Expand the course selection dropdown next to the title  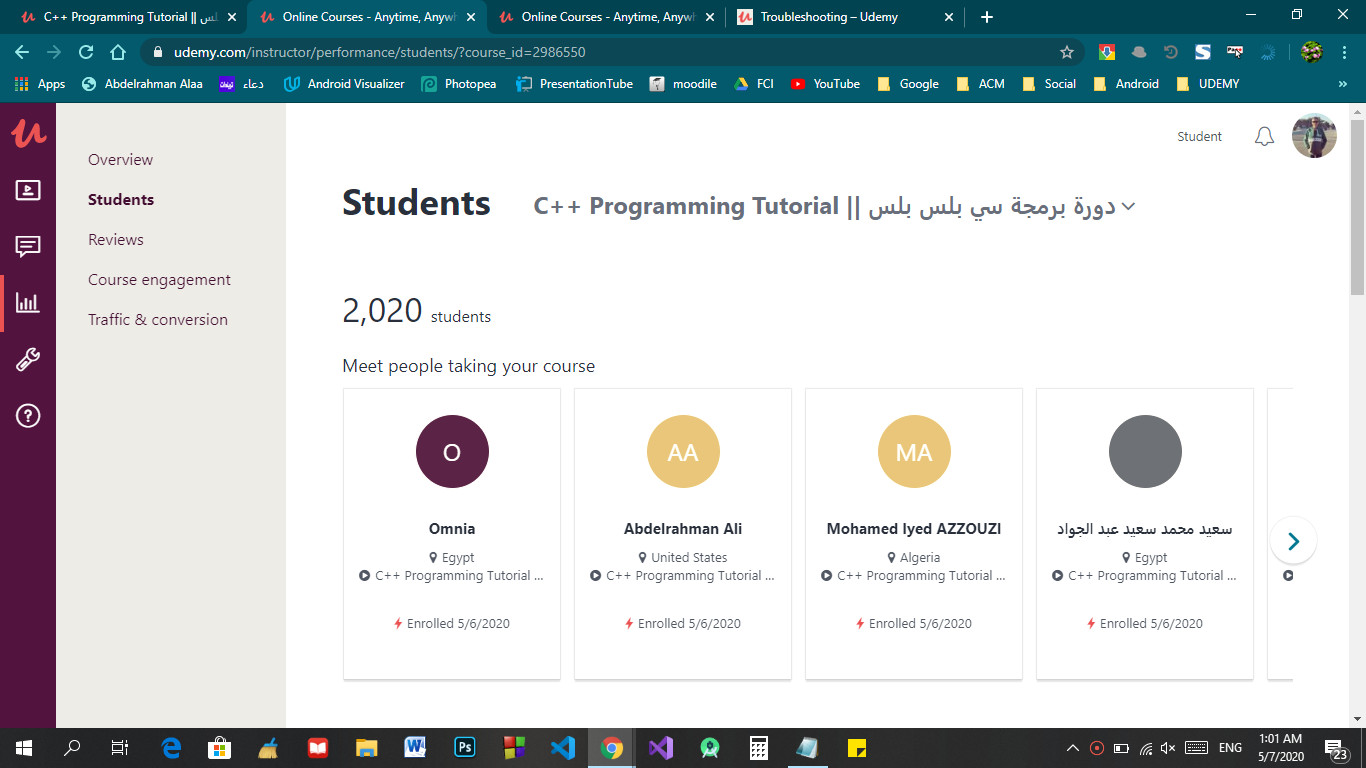pyautogui.click(x=1129, y=206)
